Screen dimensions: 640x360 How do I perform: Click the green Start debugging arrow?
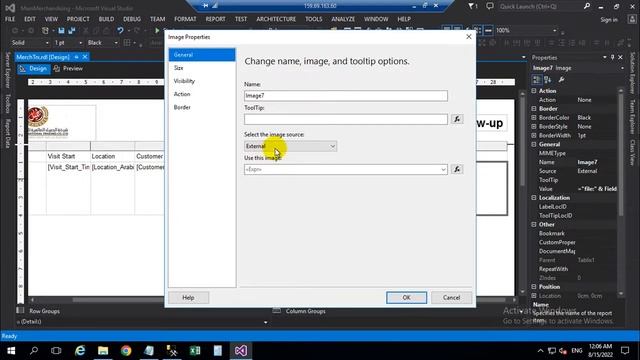click(x=157, y=31)
